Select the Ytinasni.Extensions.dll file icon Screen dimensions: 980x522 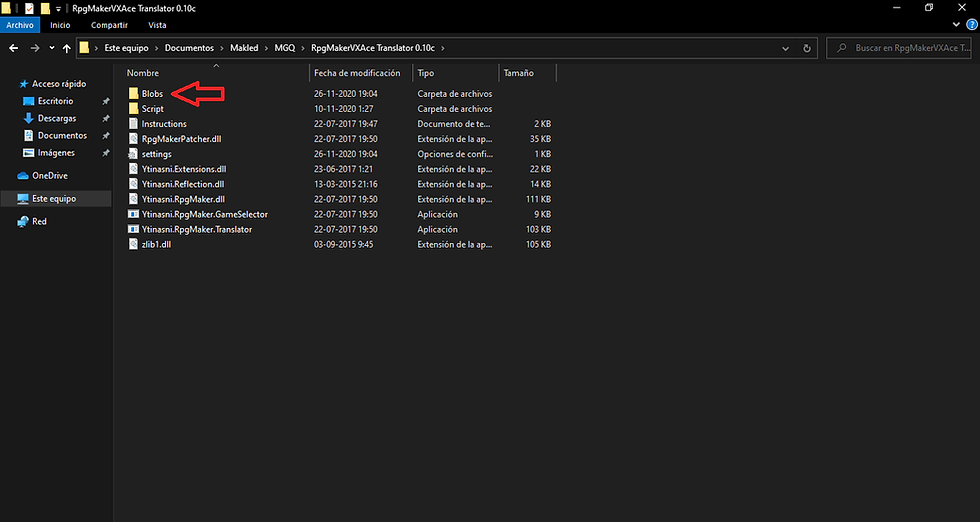(x=133, y=169)
